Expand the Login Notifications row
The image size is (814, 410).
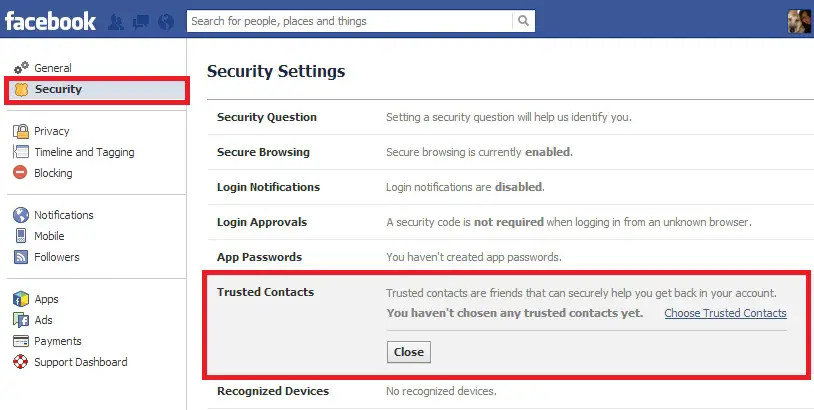(510, 187)
